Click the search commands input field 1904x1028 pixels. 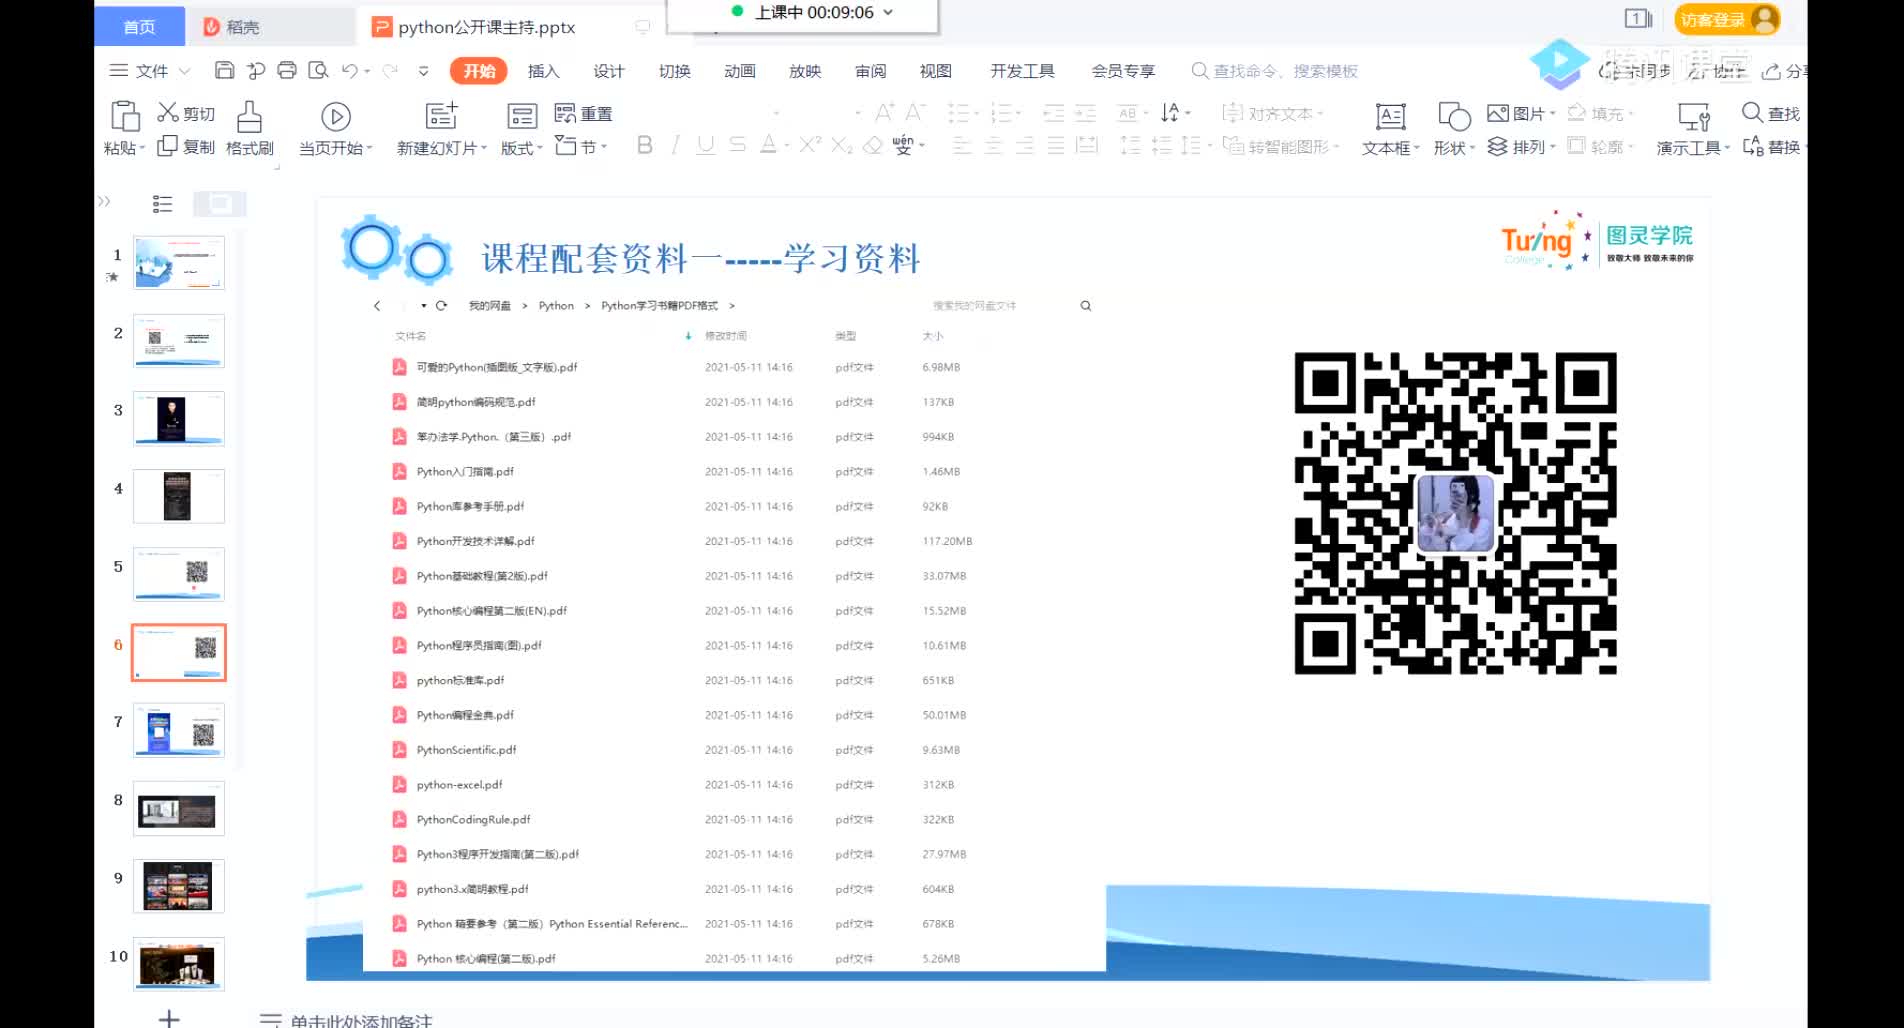1275,71
